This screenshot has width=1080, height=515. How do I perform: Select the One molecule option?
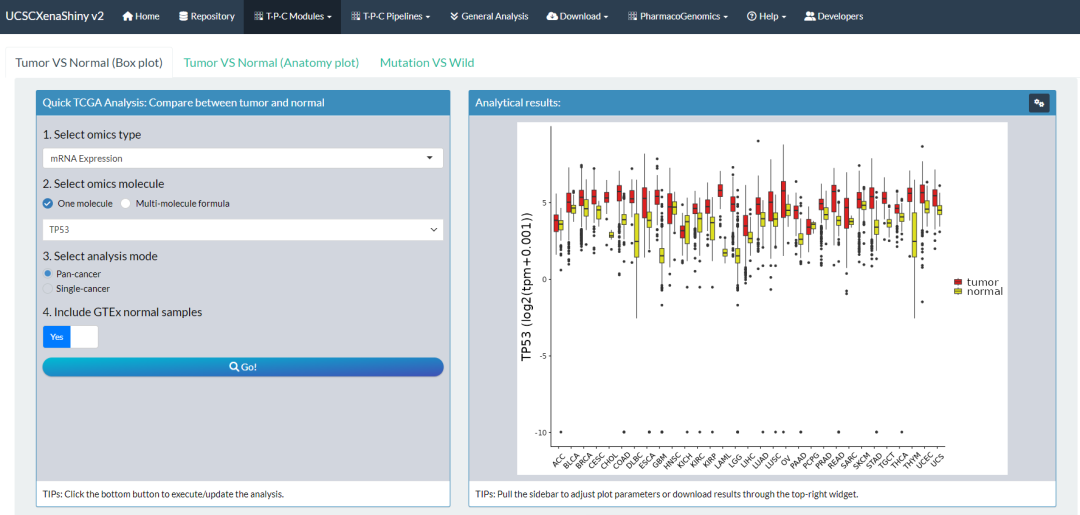click(x=78, y=204)
